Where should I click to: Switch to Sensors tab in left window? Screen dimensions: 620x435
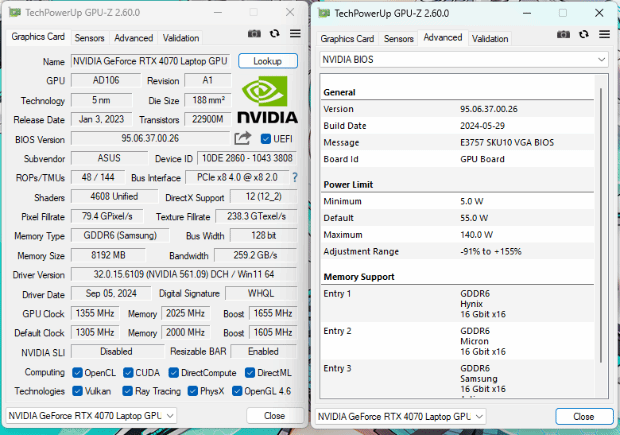point(89,38)
